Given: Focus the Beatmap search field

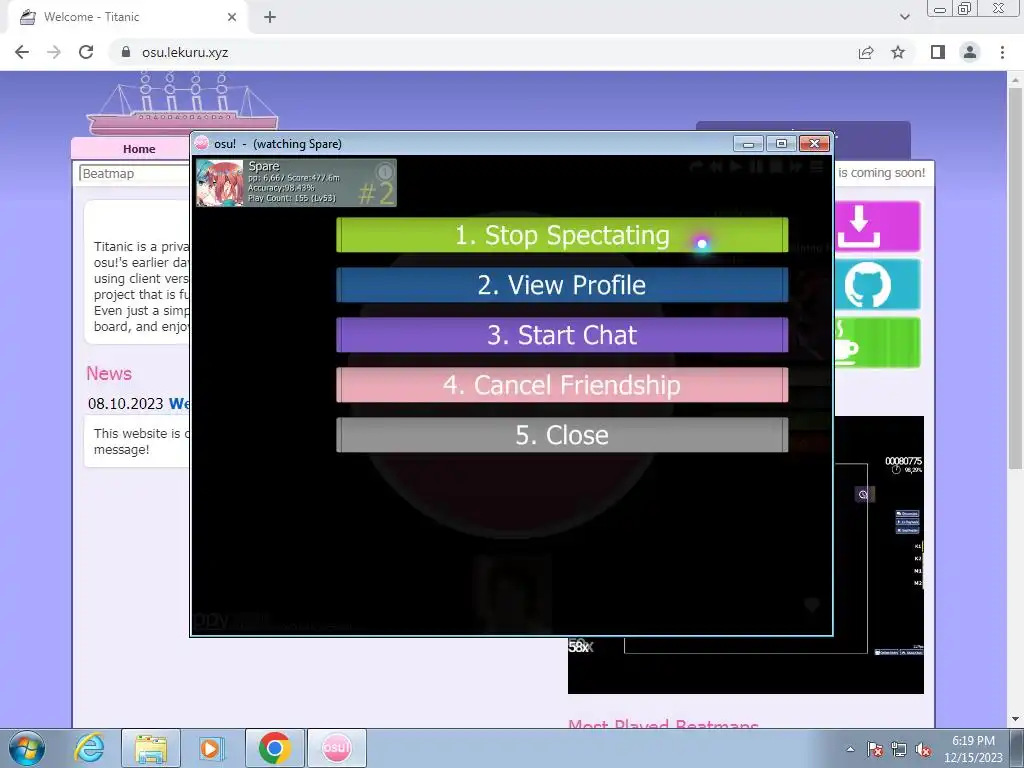Looking at the screenshot, I should (x=135, y=174).
